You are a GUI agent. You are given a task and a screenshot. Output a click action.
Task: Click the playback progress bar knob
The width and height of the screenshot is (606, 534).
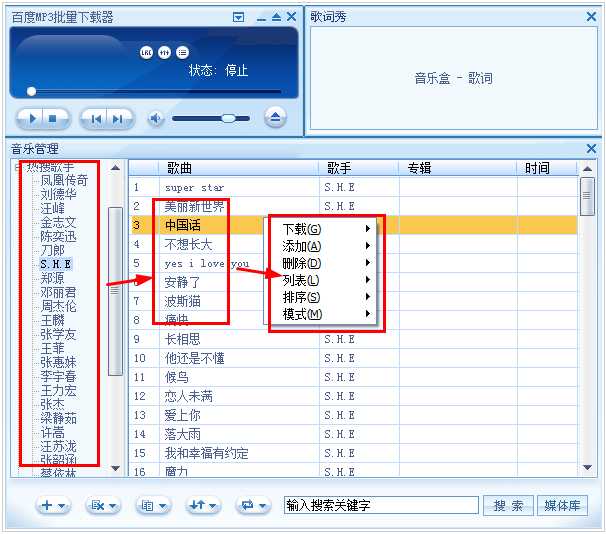(x=31, y=92)
